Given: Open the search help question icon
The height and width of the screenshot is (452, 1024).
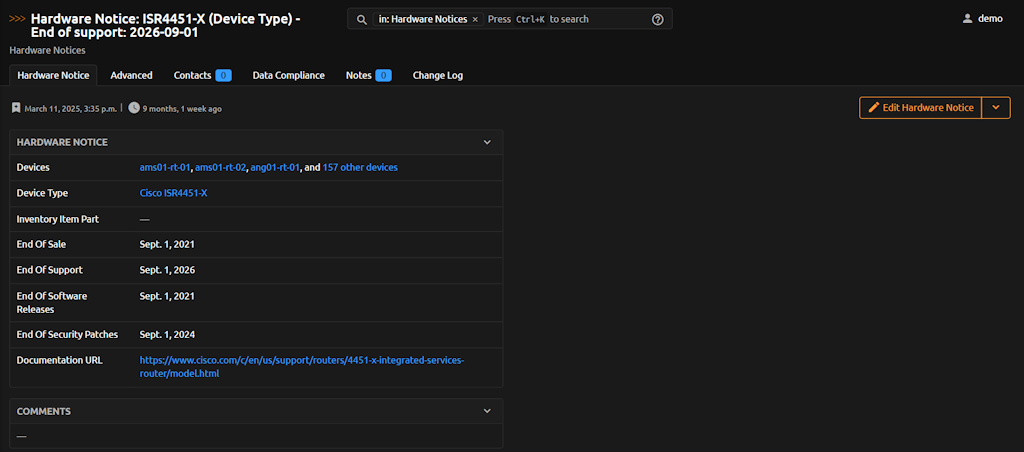Looking at the screenshot, I should click(657, 19).
